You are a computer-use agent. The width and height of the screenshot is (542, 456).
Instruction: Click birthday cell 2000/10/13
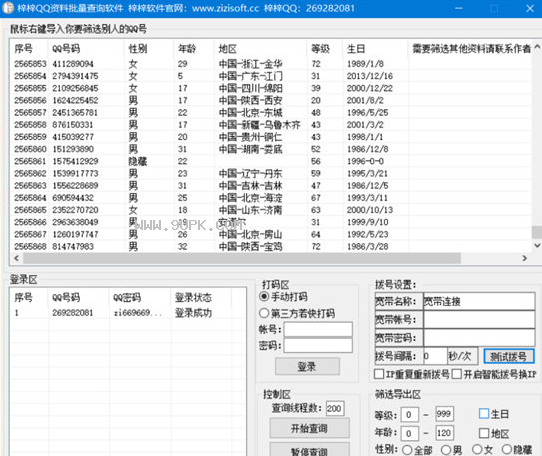click(x=370, y=210)
